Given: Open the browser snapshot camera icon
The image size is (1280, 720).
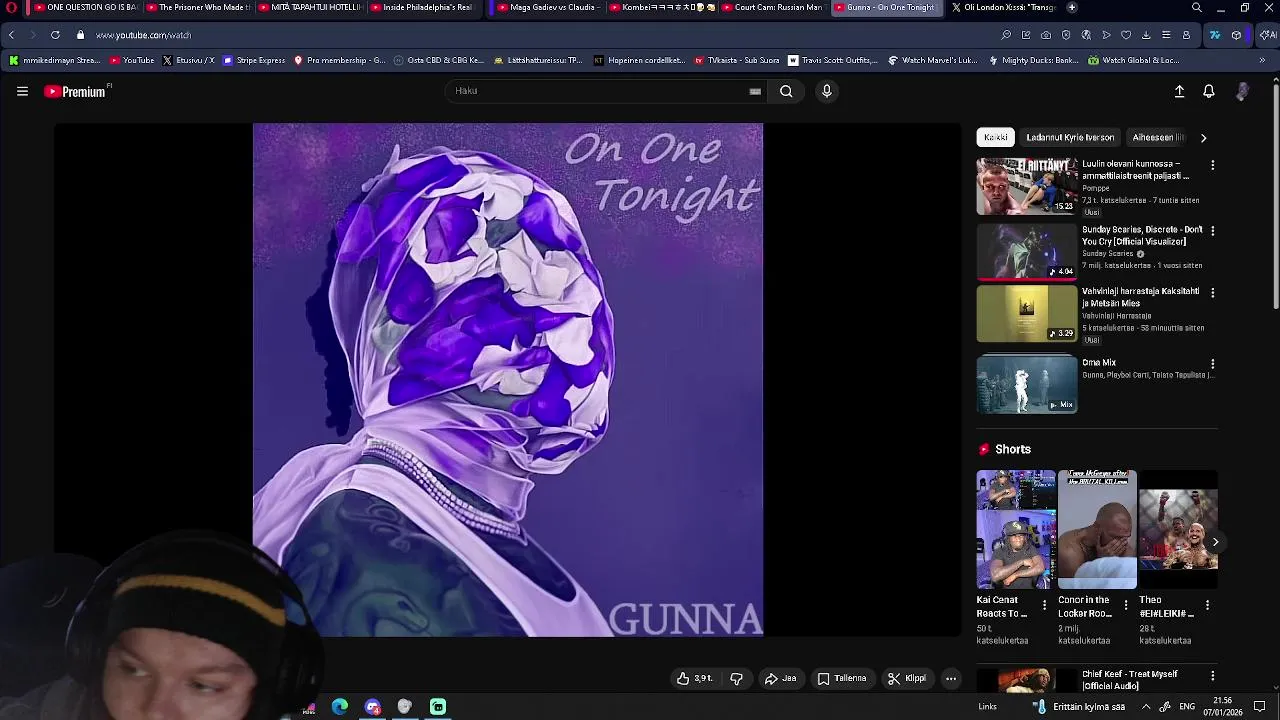Looking at the screenshot, I should (x=1046, y=35).
